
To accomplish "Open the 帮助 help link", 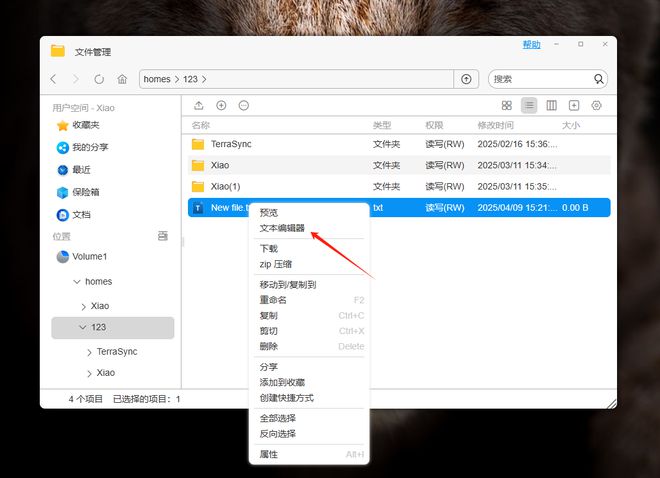I will click(531, 45).
